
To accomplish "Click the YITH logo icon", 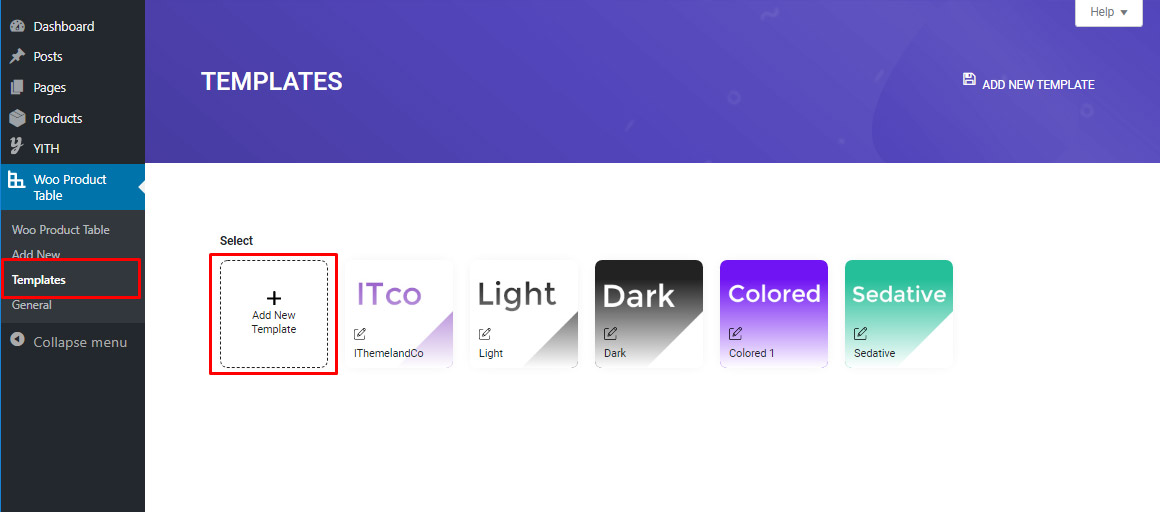I will pos(17,148).
